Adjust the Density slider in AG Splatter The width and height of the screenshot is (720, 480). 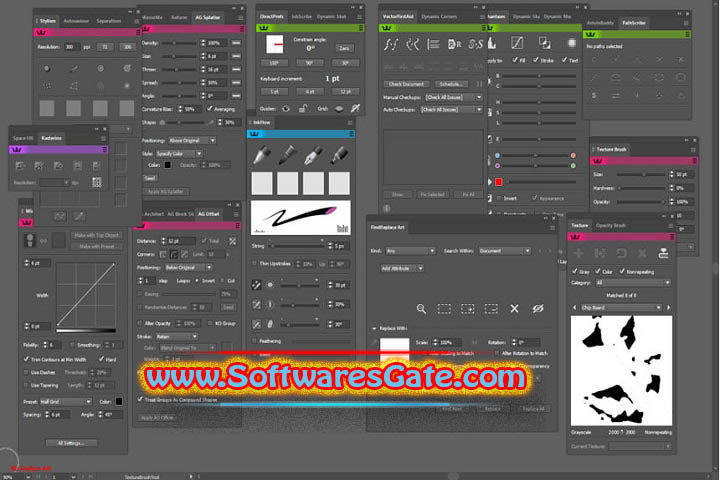click(x=179, y=43)
